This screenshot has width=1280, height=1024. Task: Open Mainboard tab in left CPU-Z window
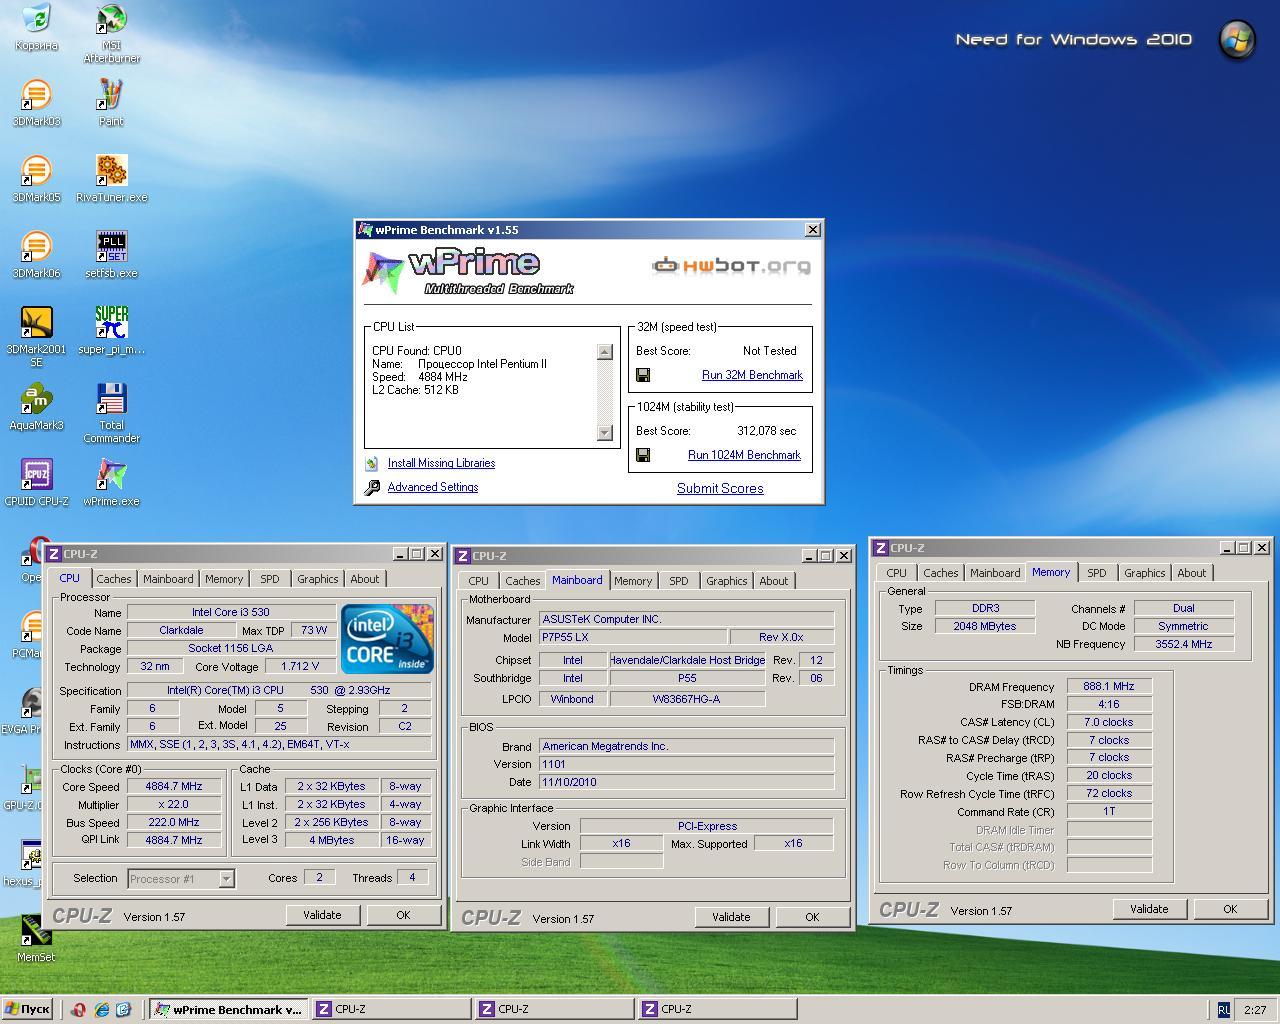tap(168, 579)
